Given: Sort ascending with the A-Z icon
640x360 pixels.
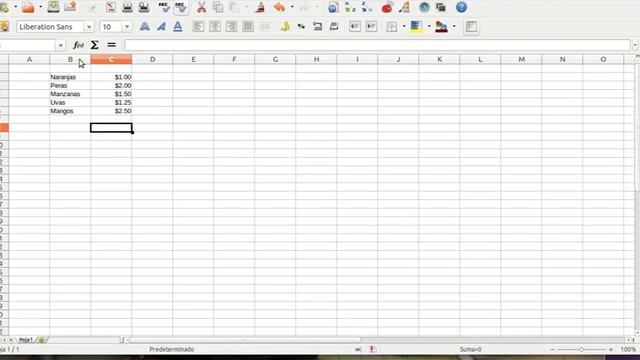Looking at the screenshot, I should pos(350,7).
